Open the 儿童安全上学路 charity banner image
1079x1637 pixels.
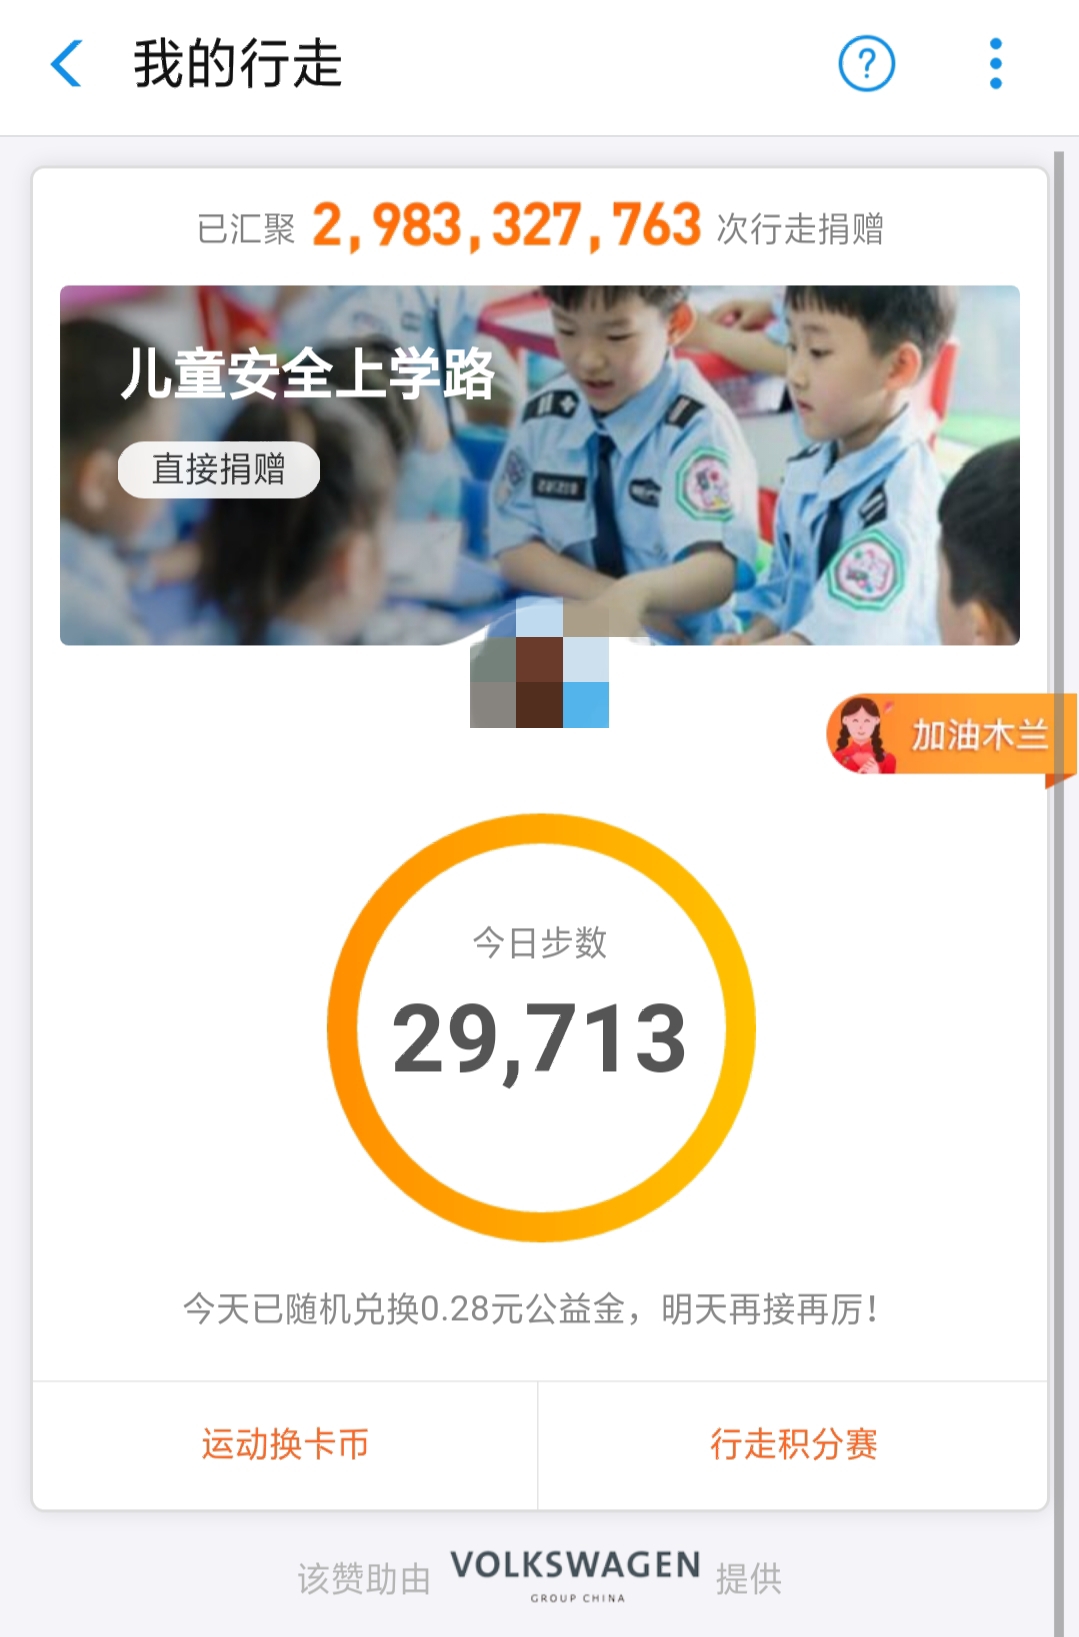[540, 465]
